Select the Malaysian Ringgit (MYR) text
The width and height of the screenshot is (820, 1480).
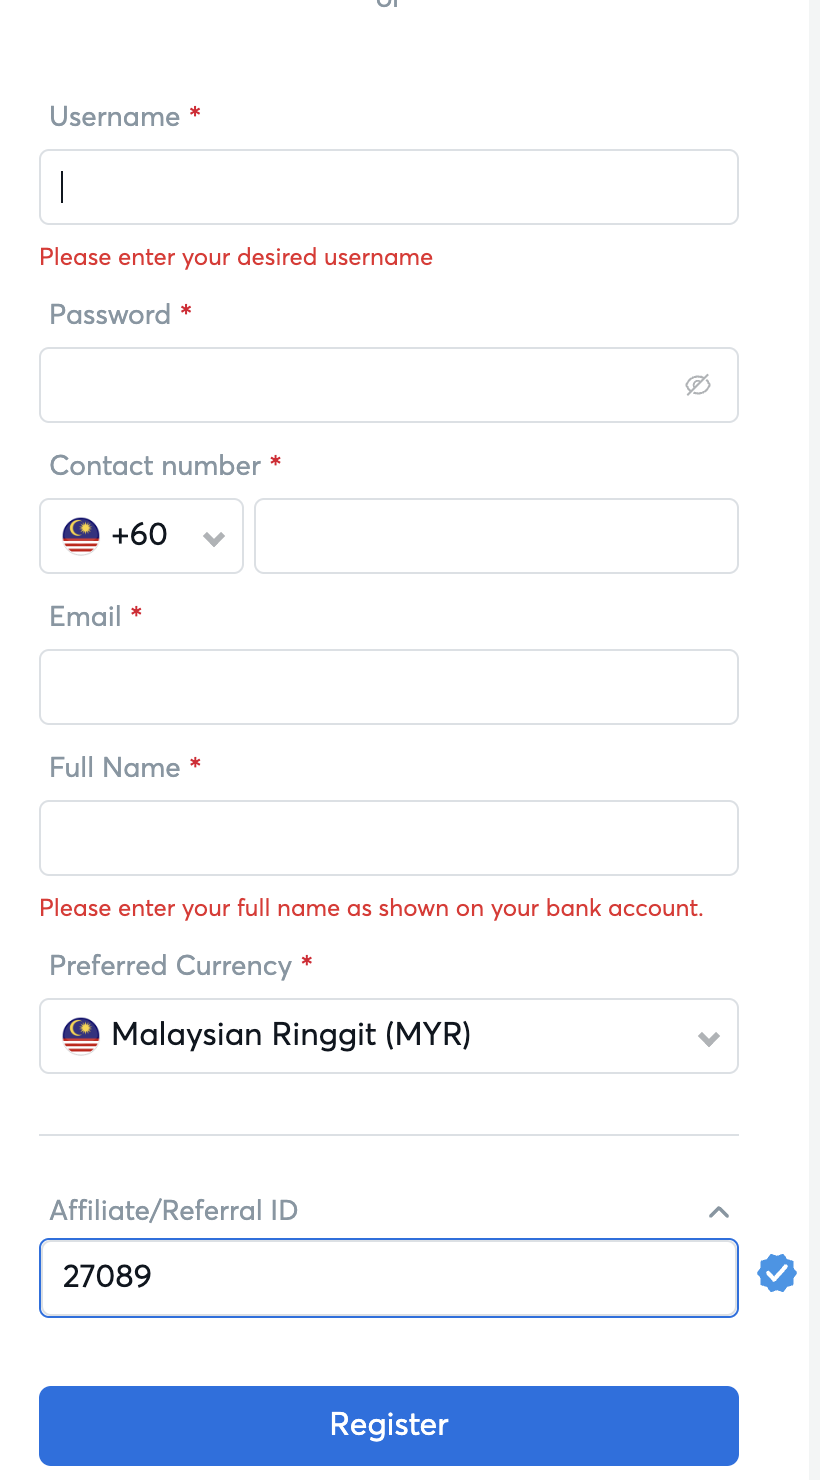tap(291, 1034)
